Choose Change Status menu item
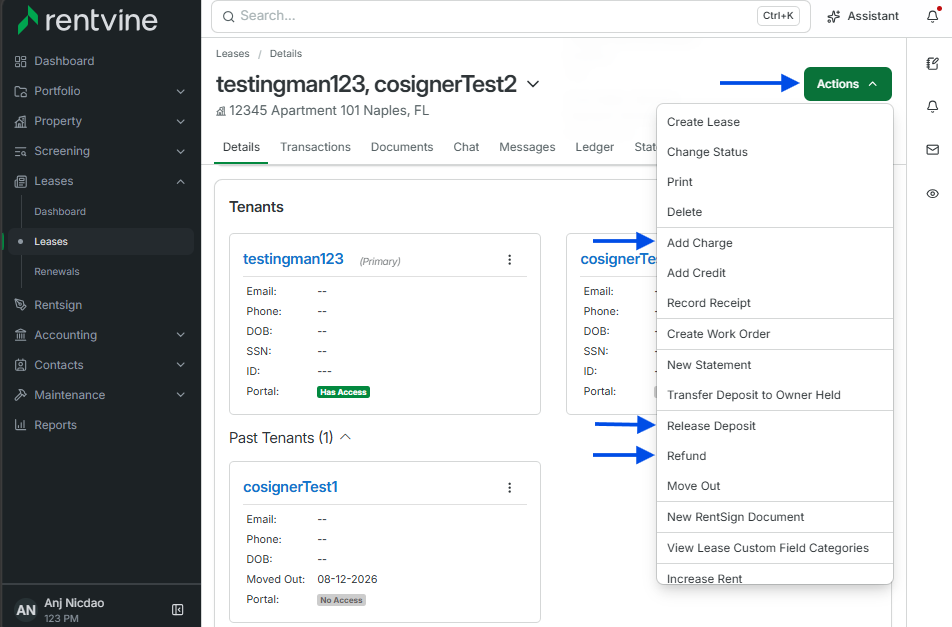The width and height of the screenshot is (952, 627). pos(775,152)
